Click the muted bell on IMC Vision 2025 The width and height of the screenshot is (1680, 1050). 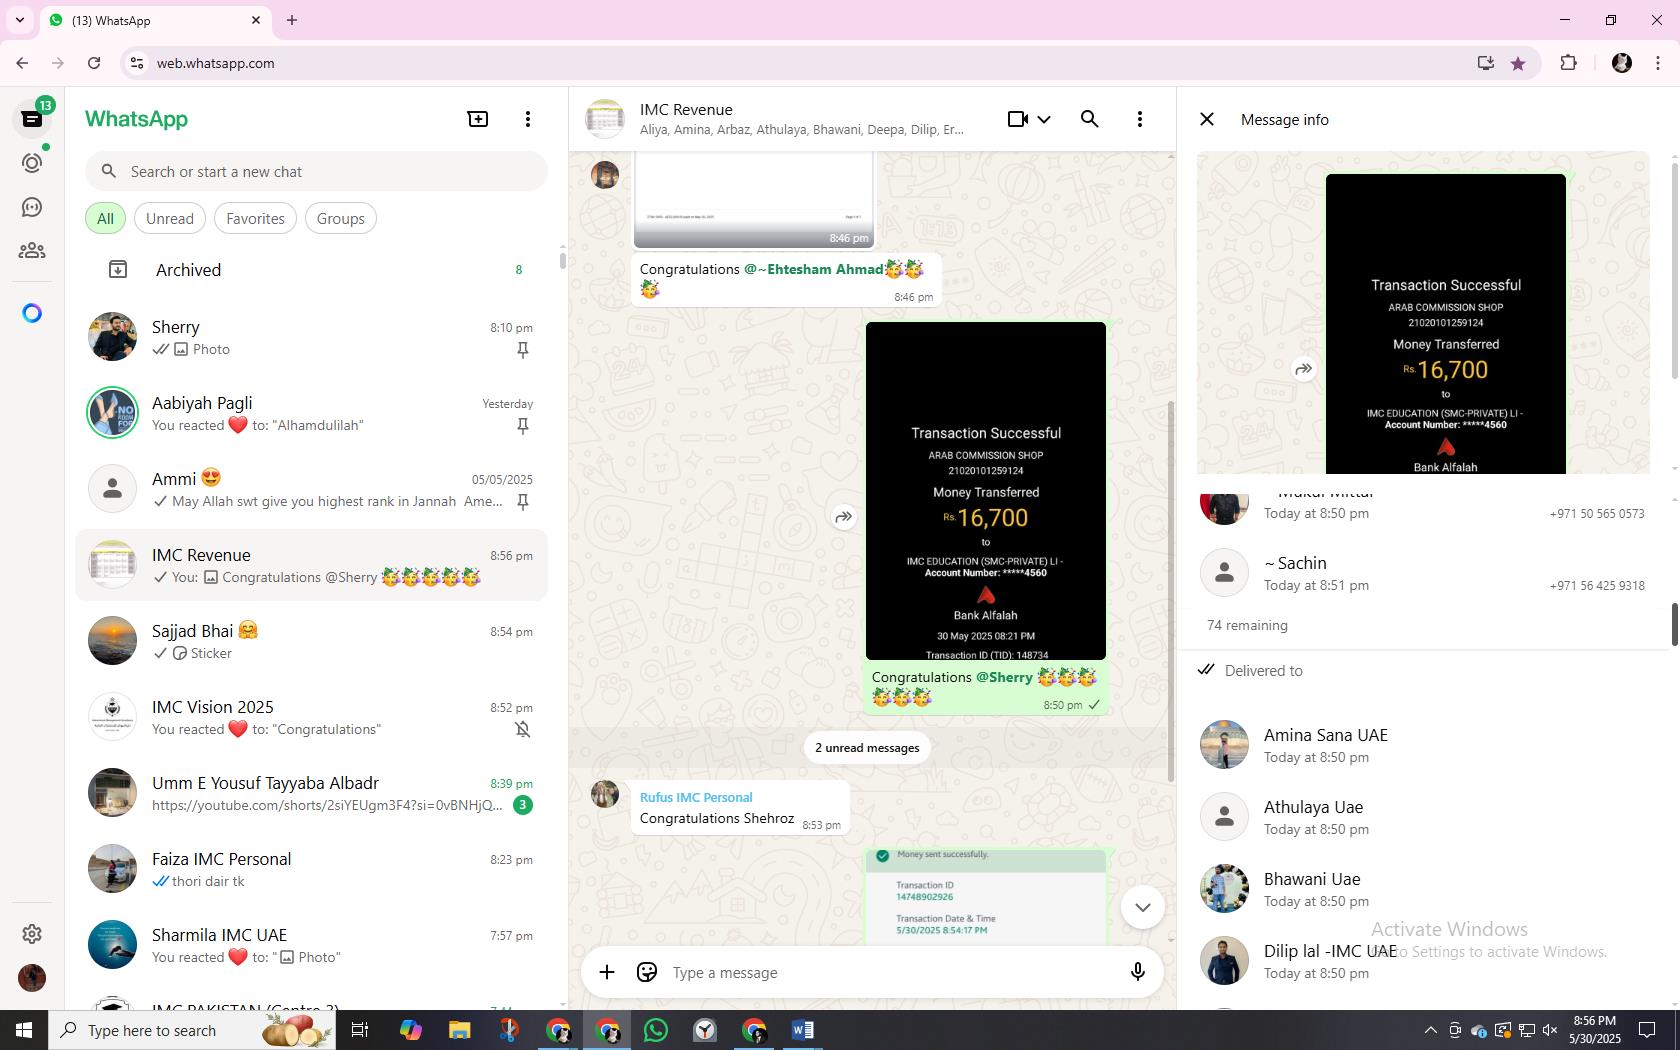click(x=522, y=730)
